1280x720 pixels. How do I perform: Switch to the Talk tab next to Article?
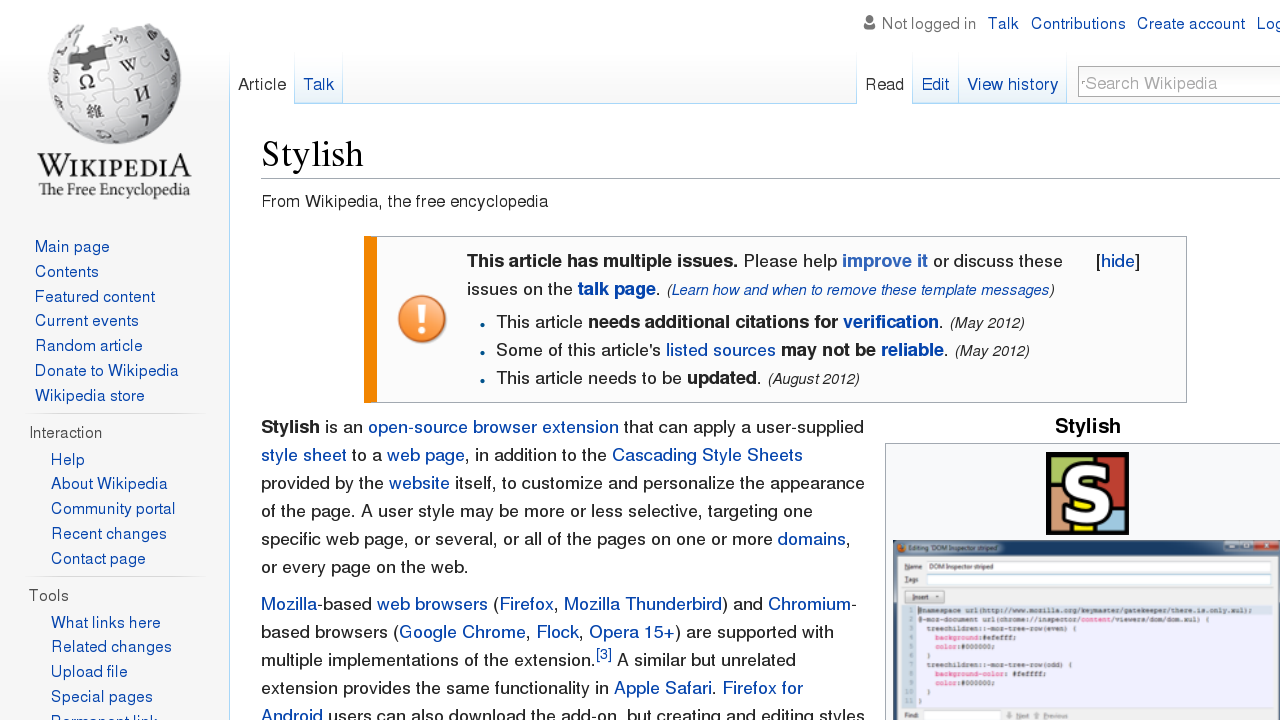(x=318, y=84)
